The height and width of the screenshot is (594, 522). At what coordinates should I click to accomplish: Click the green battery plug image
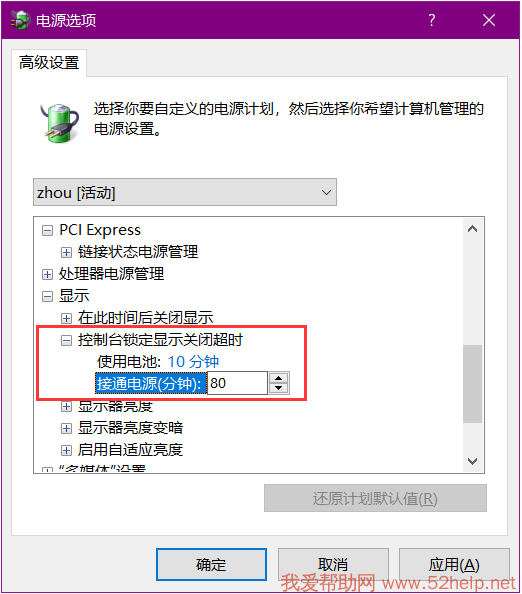click(60, 123)
